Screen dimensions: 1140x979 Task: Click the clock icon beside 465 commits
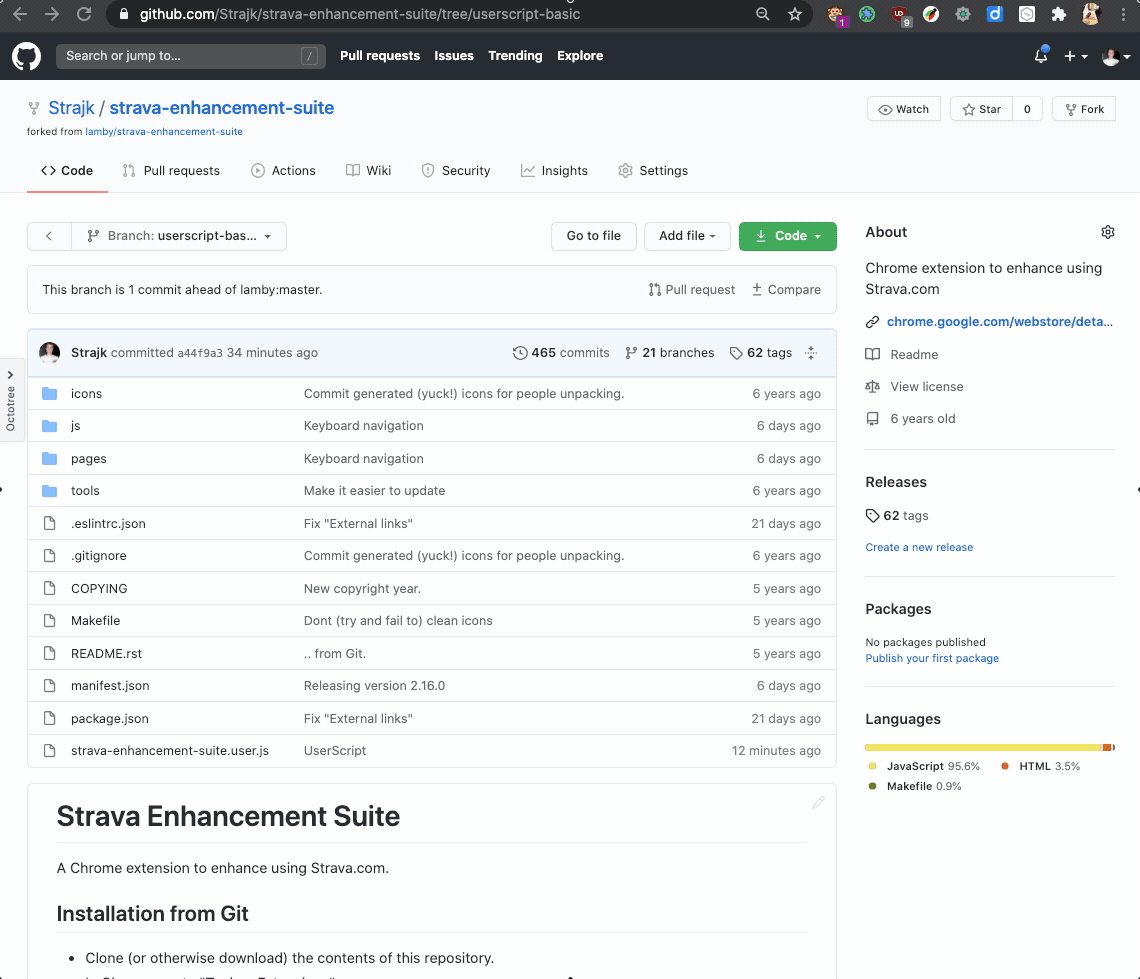(520, 352)
